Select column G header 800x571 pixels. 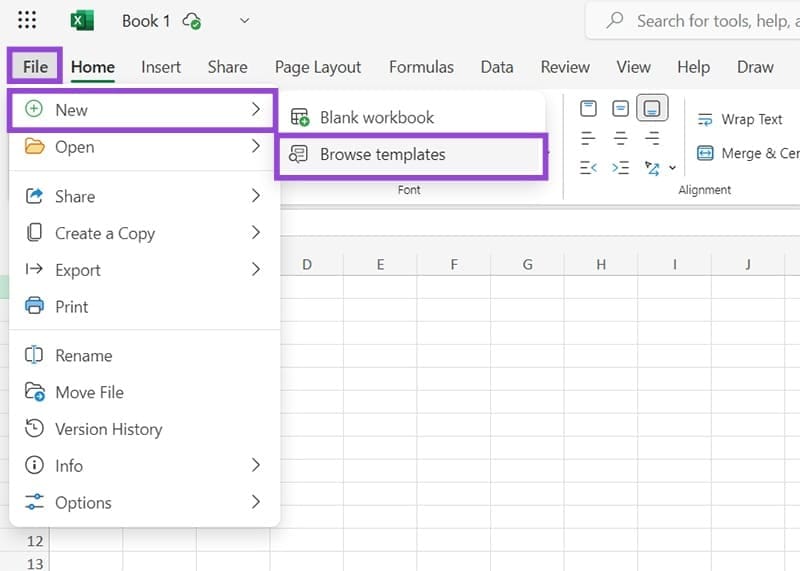click(x=527, y=264)
